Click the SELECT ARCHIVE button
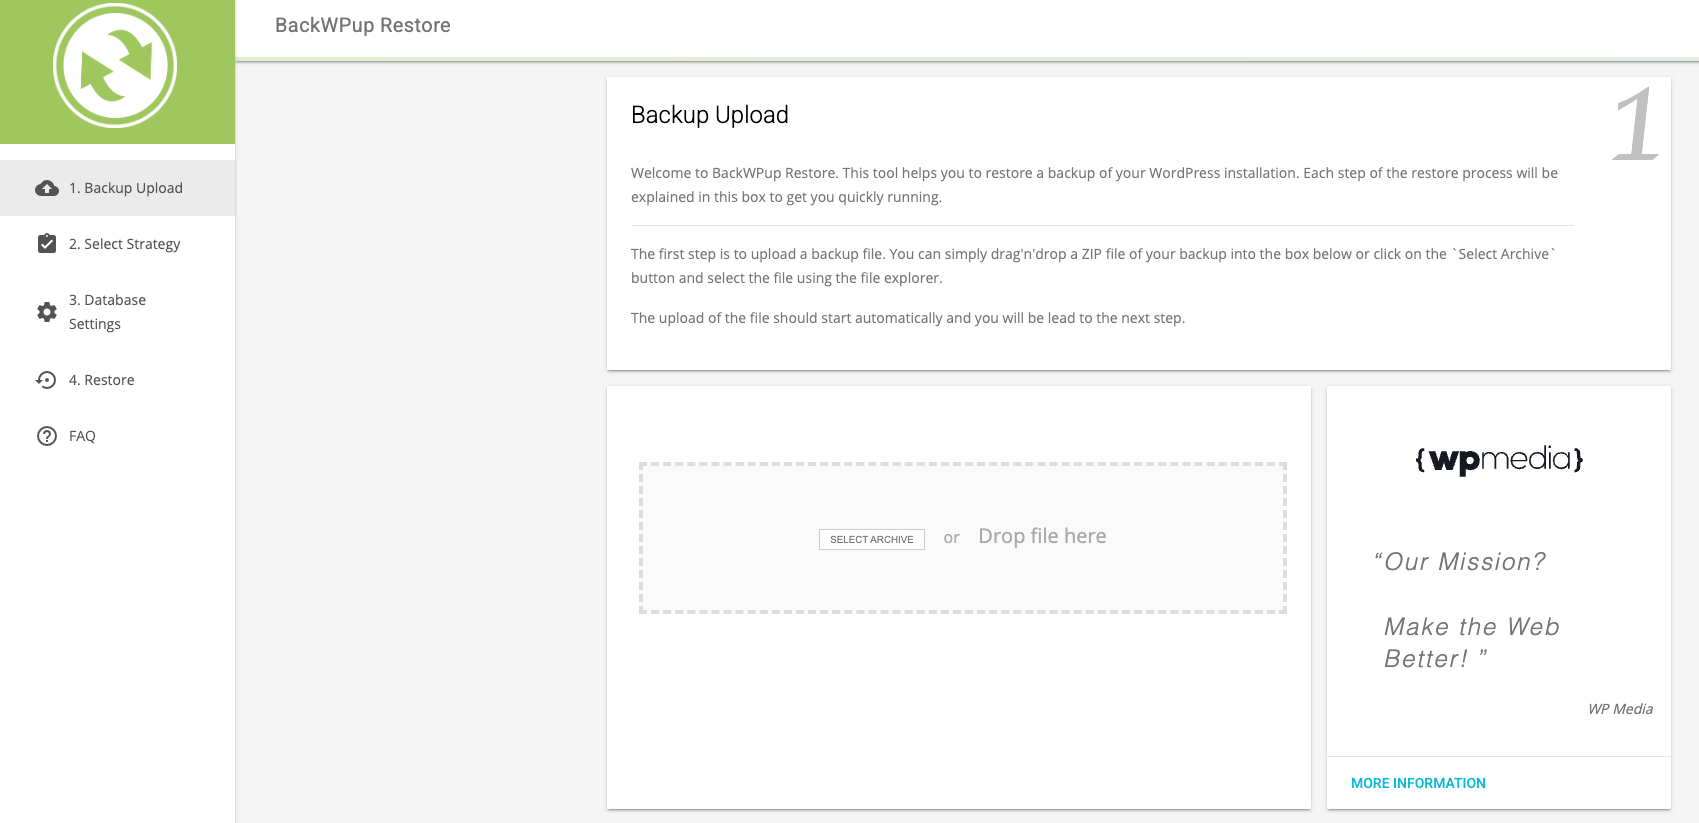 [x=872, y=539]
